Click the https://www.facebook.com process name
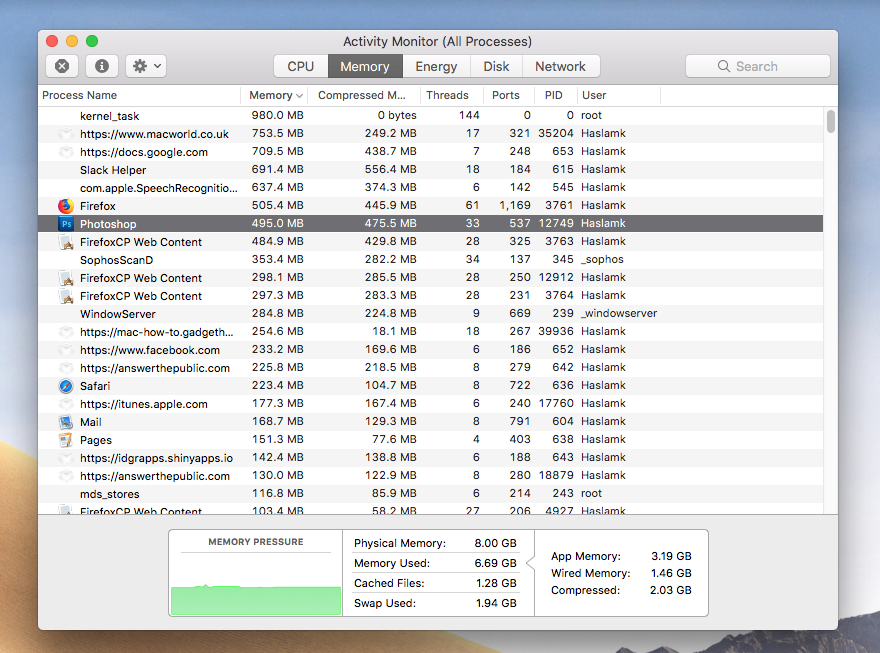This screenshot has height=653, width=880. pos(150,350)
